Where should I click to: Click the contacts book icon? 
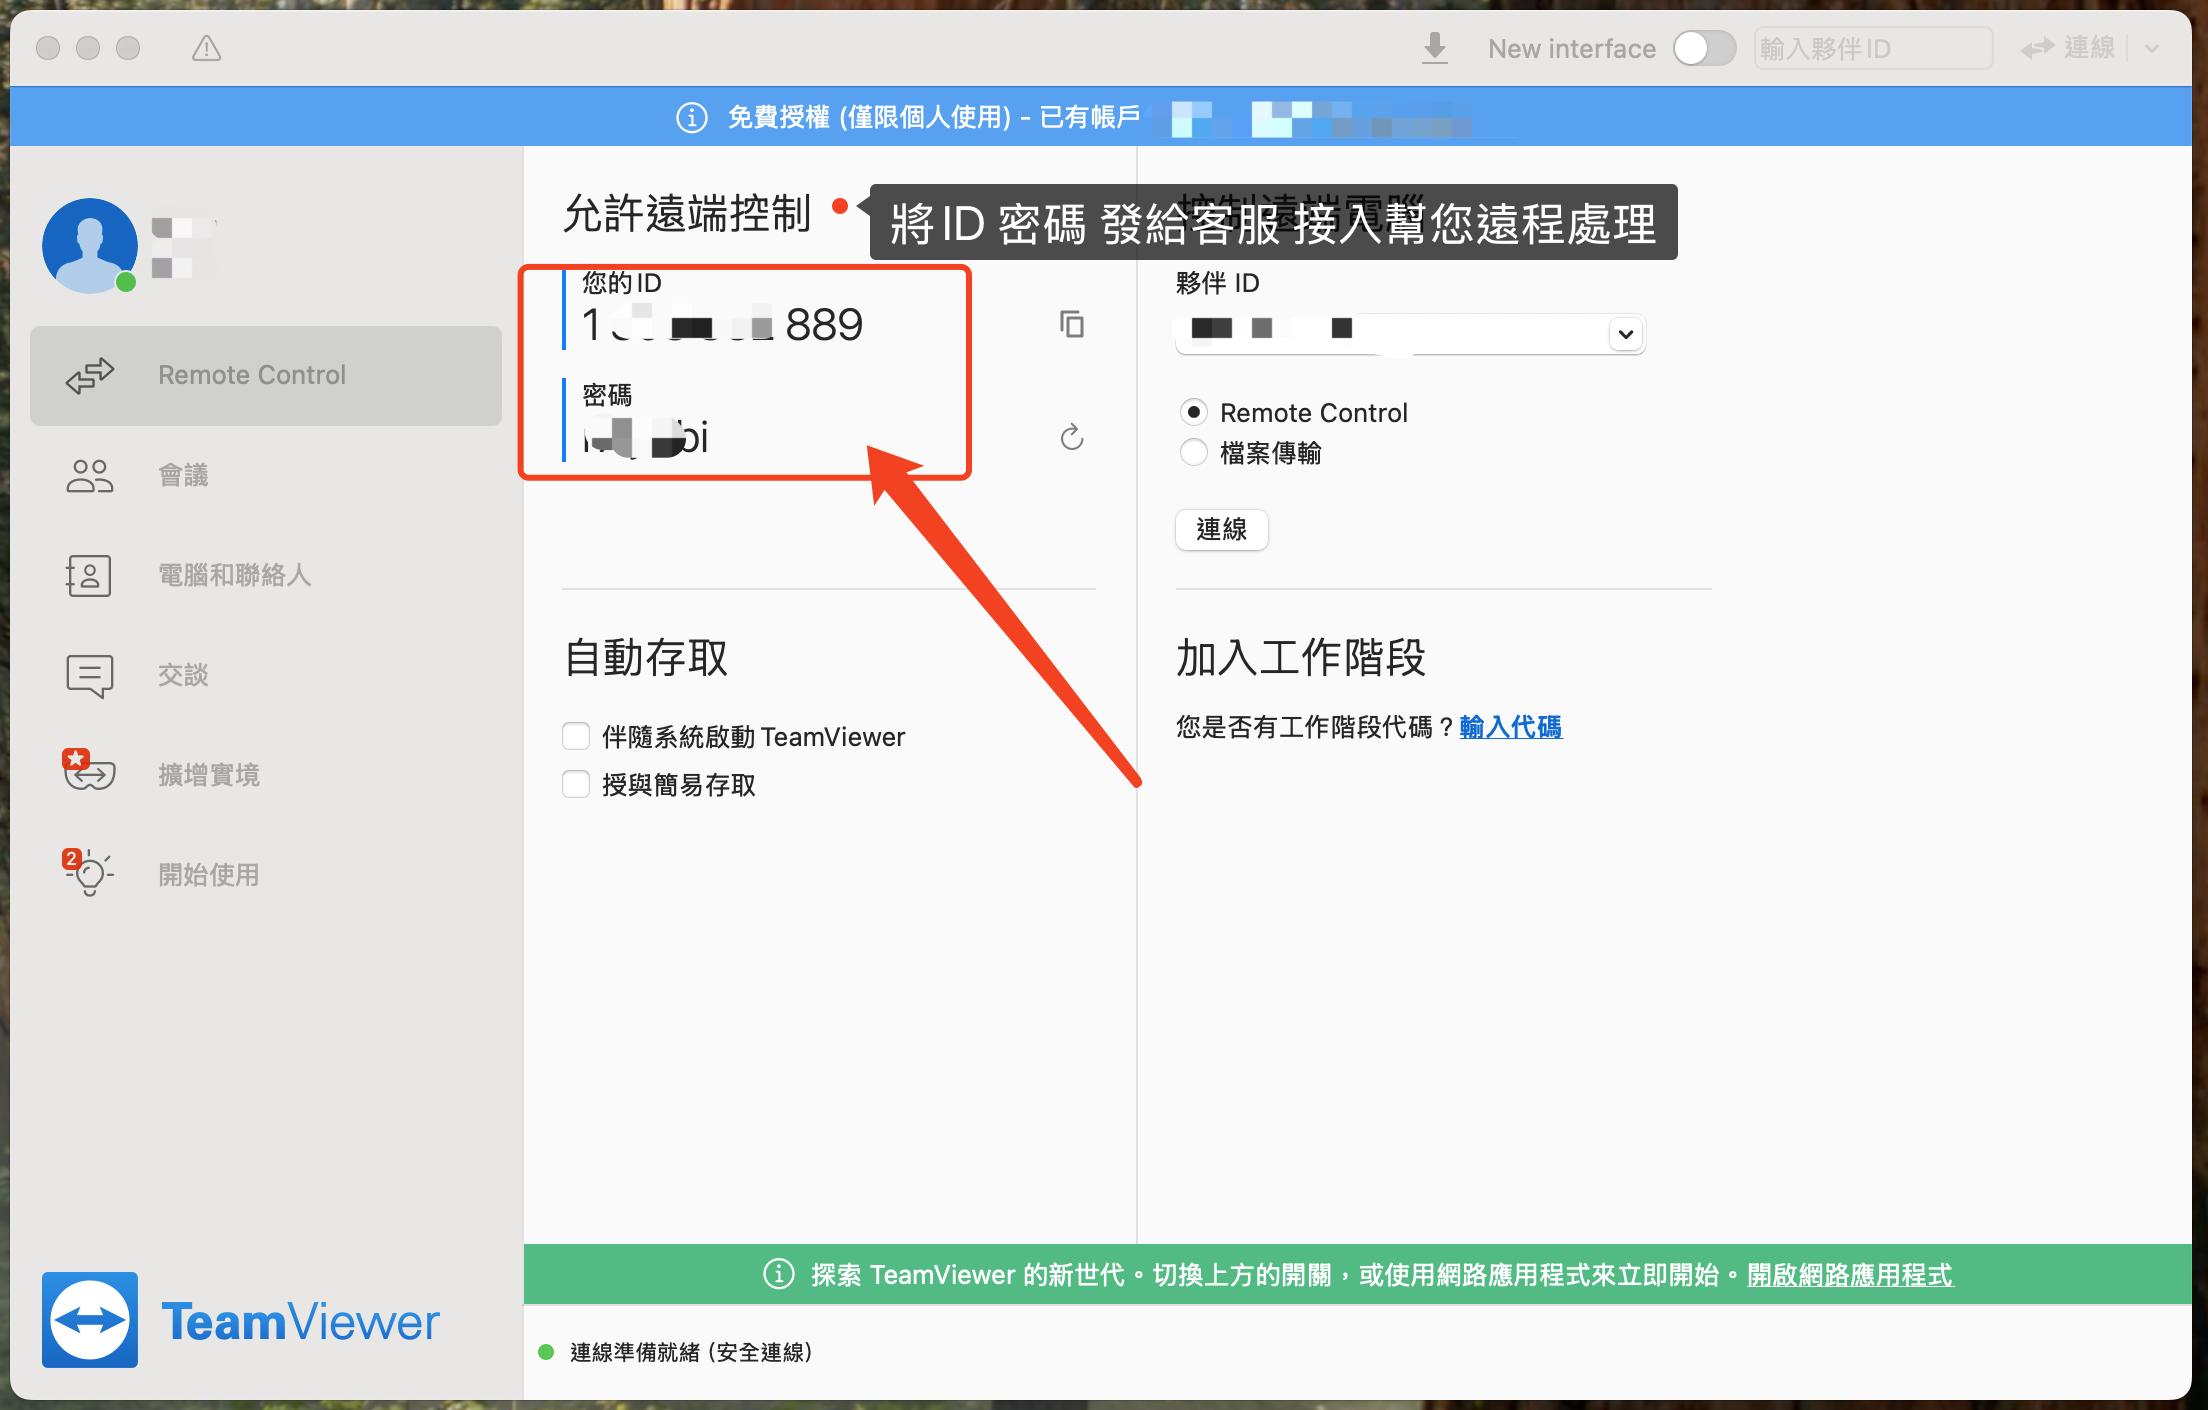(x=89, y=576)
